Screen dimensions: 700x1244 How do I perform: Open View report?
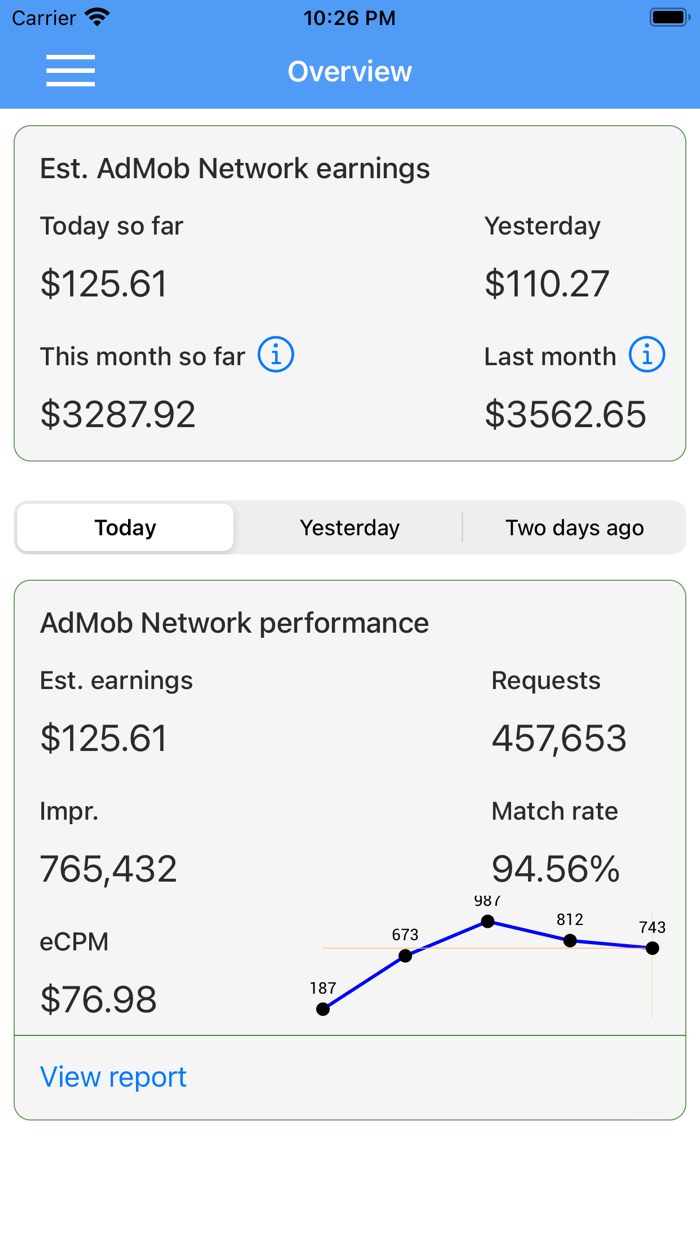(x=112, y=1077)
